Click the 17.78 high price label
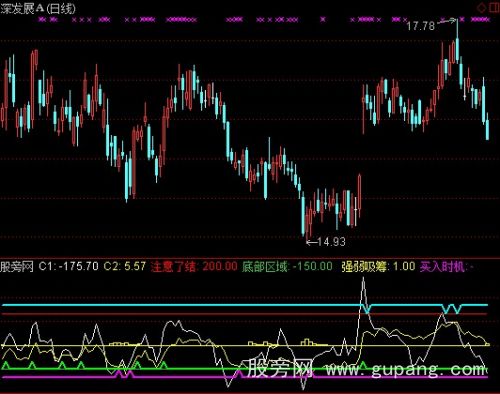Viewport: 500px width, 394px height. [421, 26]
